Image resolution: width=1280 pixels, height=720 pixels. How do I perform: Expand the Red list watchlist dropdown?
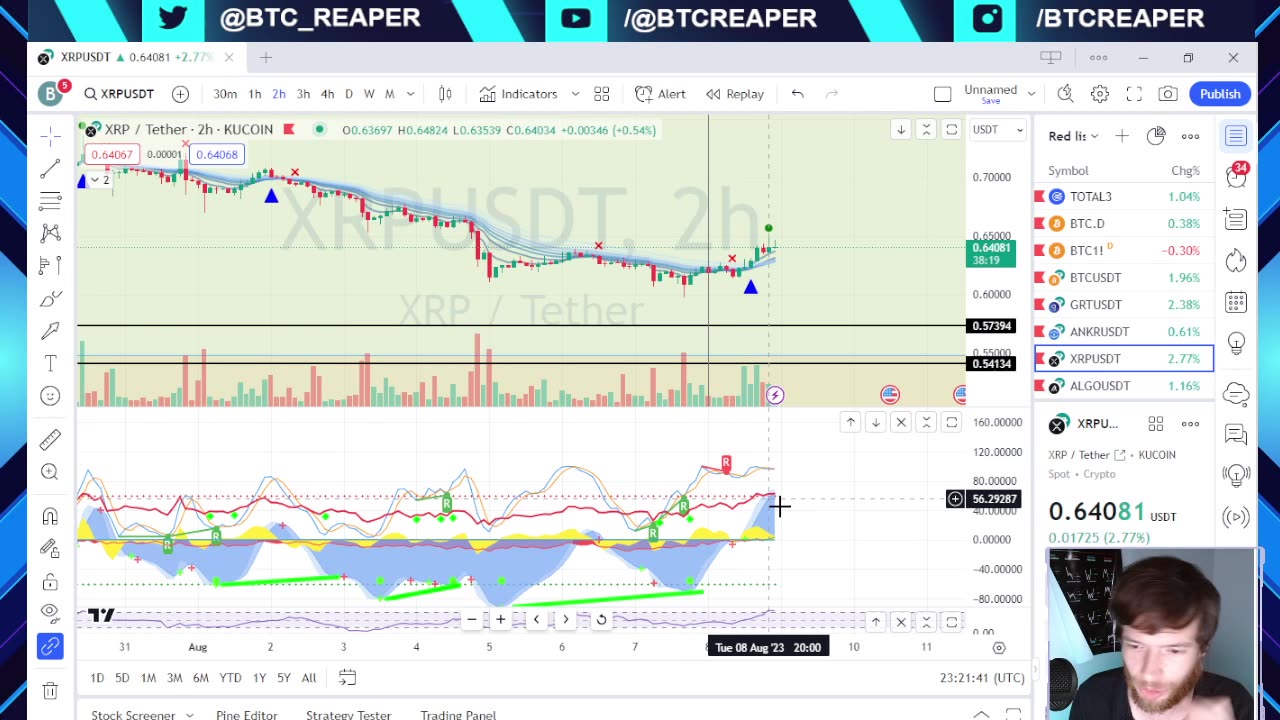[1073, 136]
